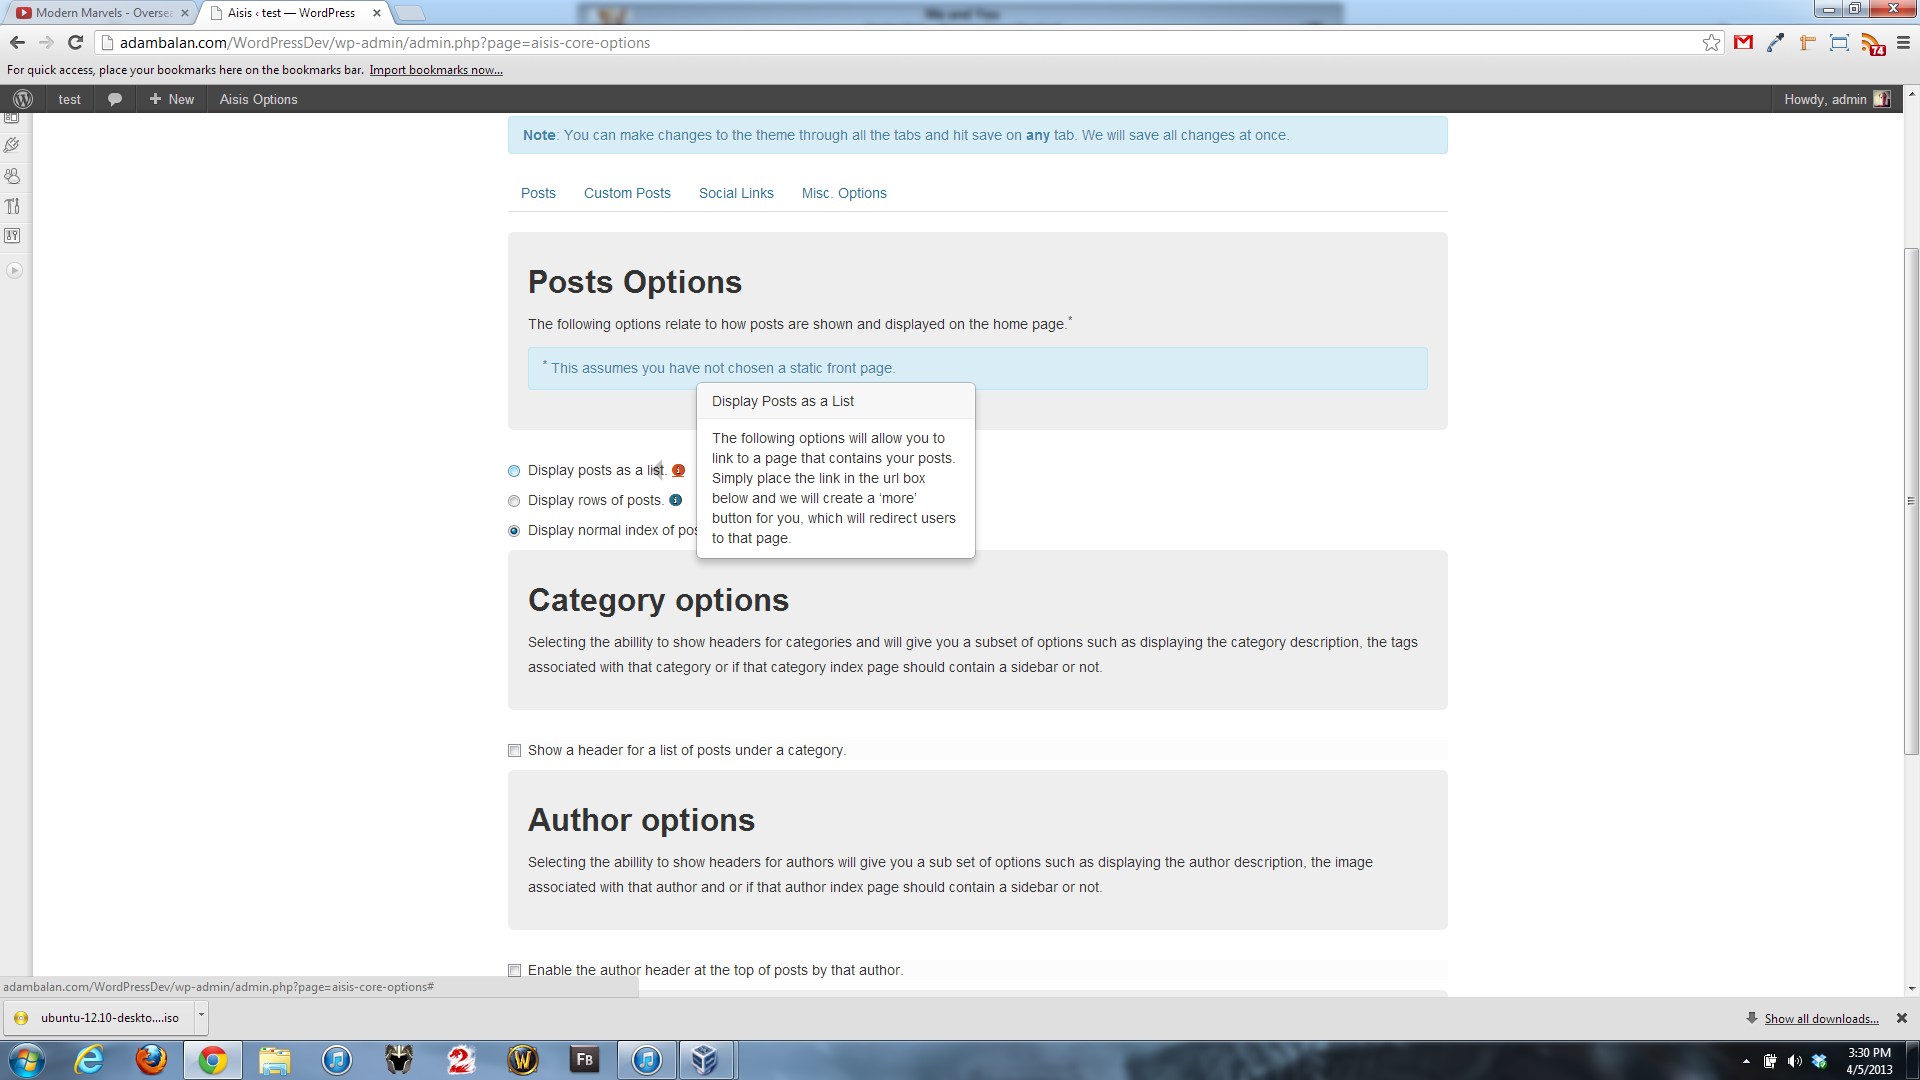Open the Posts tab
1920x1080 pixels.
[537, 191]
